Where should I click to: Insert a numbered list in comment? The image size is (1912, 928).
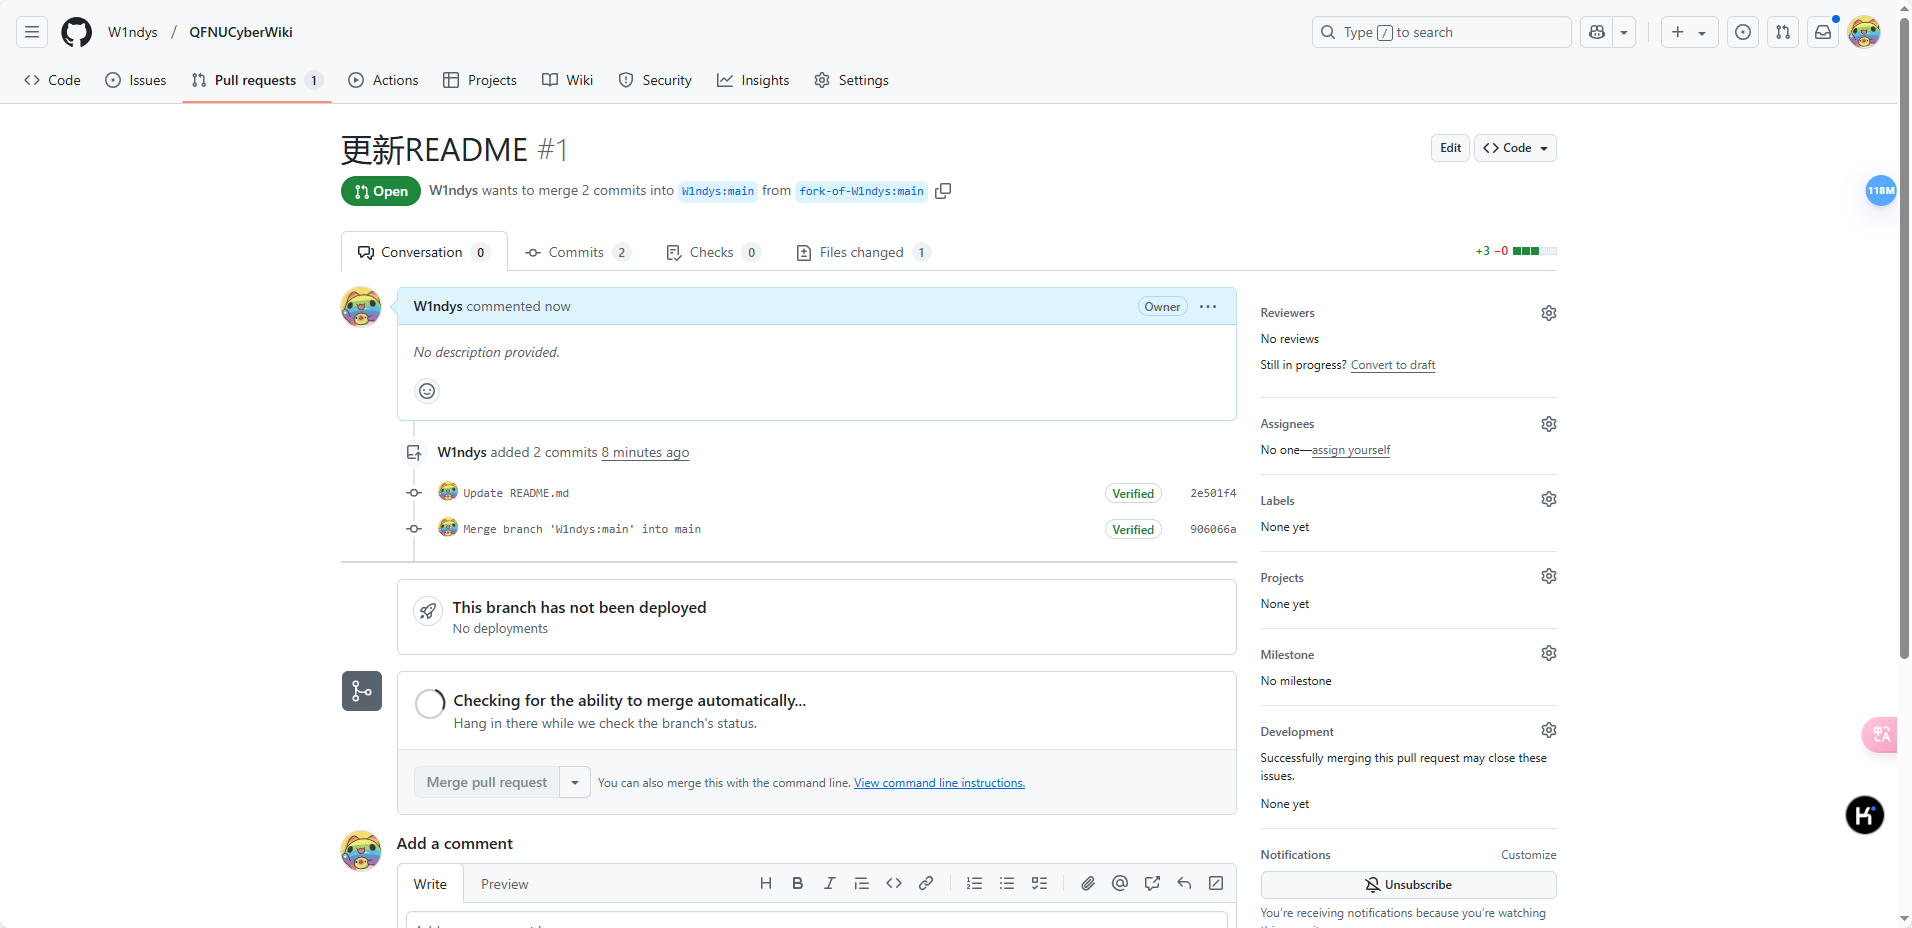[x=974, y=883]
